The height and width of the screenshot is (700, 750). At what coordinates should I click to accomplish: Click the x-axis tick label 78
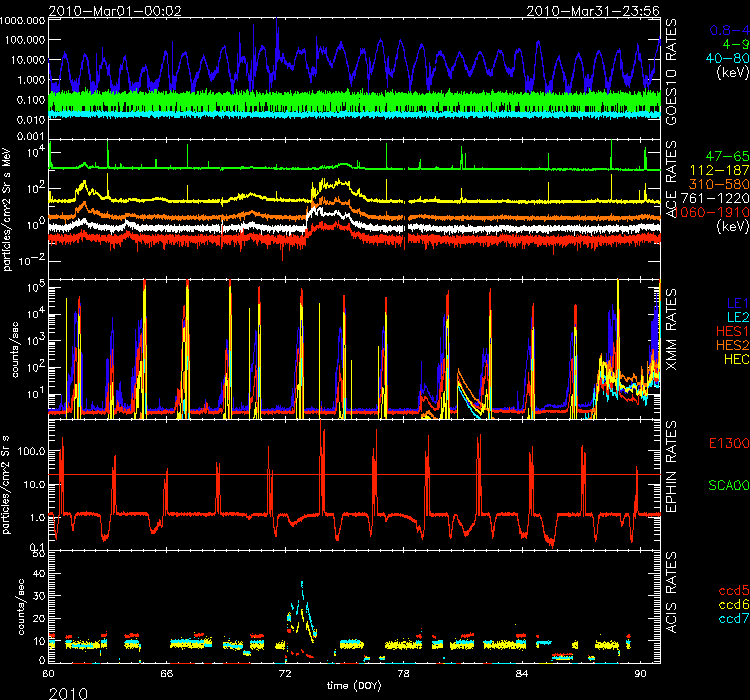pyautogui.click(x=403, y=674)
